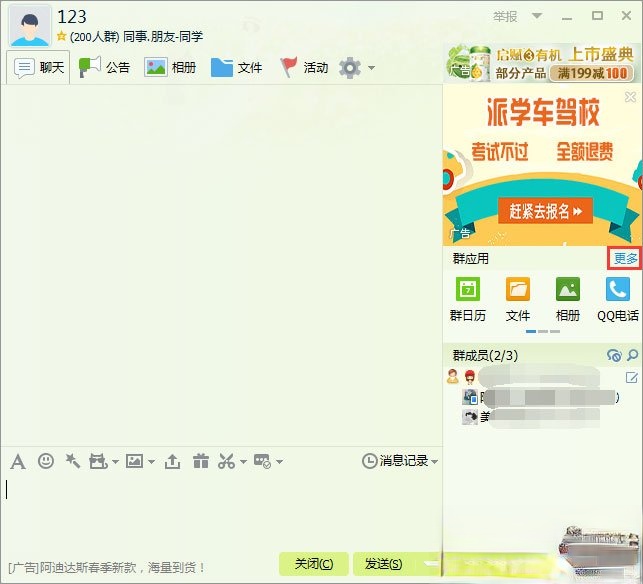Click the member visibility filter icon
Viewport: 643px width, 584px height.
click(614, 355)
